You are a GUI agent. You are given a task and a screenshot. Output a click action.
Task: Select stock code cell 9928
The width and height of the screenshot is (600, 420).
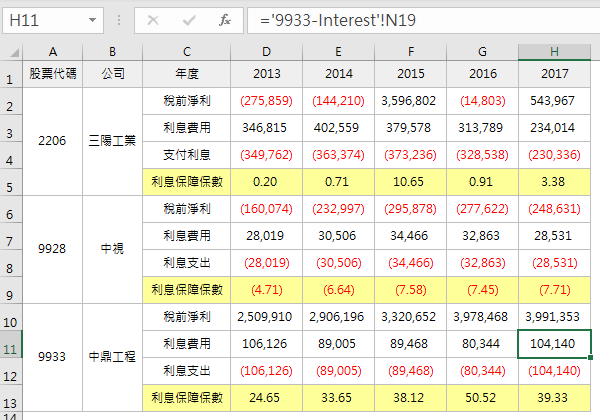point(53,249)
